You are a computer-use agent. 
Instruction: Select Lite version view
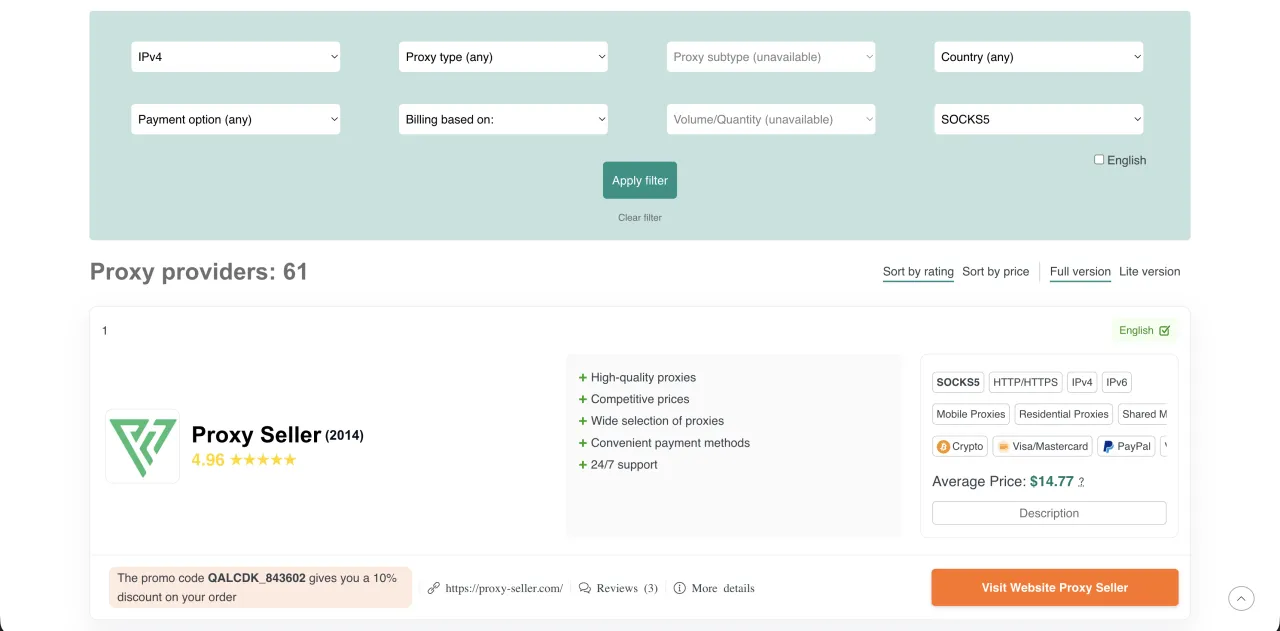pyautogui.click(x=1149, y=272)
